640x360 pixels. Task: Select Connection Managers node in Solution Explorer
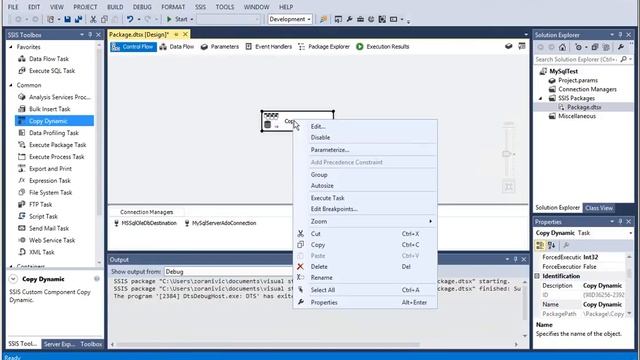click(587, 89)
